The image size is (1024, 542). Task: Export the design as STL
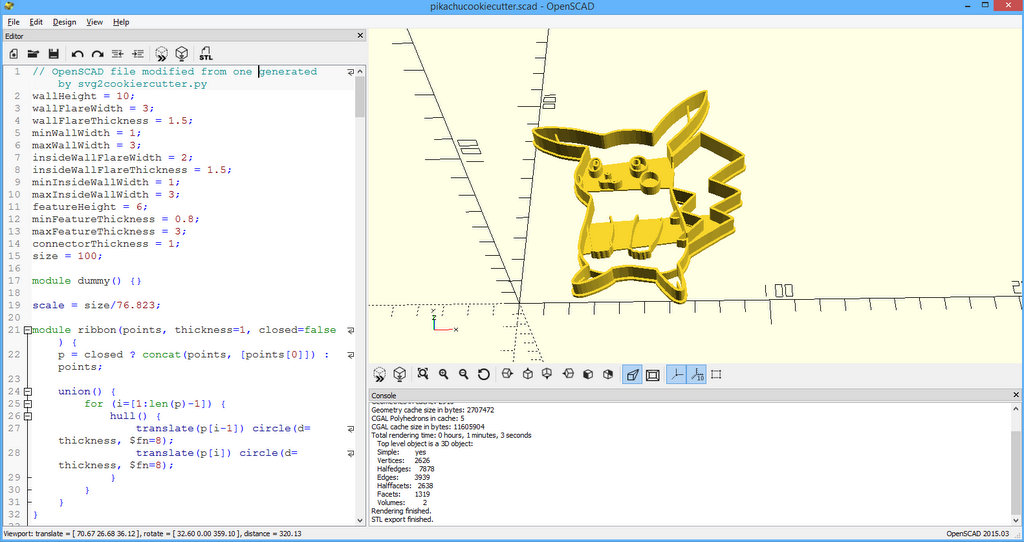pos(206,54)
